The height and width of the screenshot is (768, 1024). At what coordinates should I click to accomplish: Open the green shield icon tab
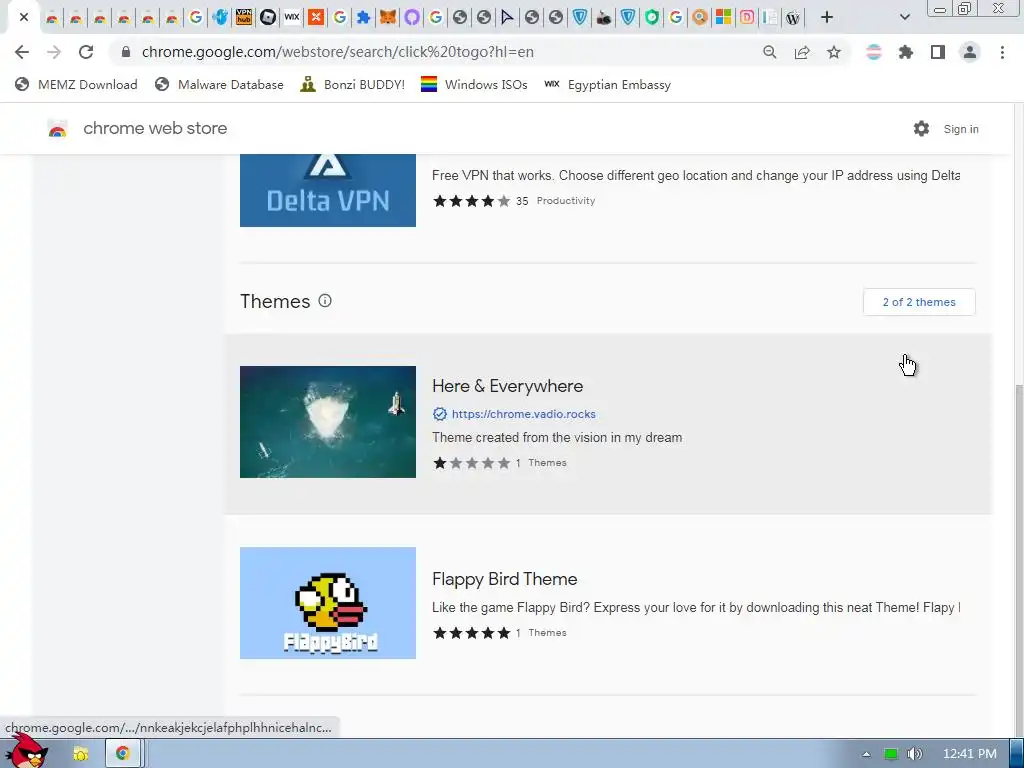pyautogui.click(x=652, y=17)
